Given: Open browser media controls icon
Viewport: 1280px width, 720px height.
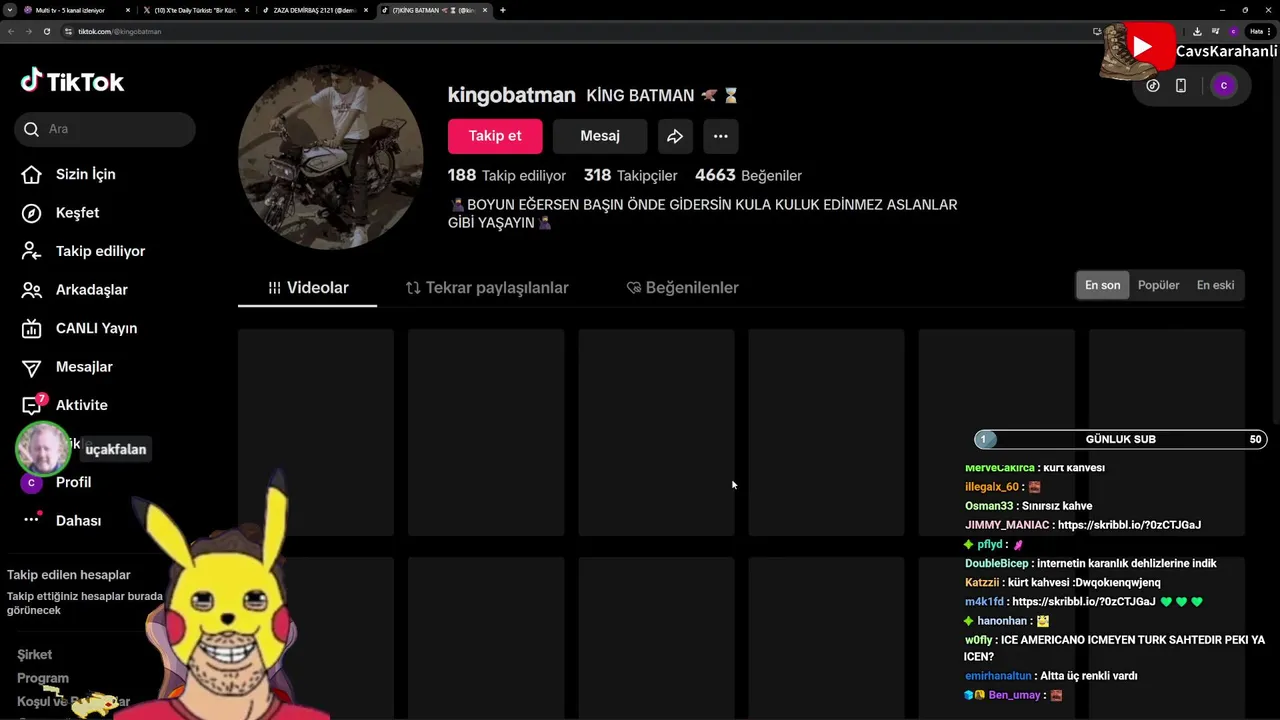Looking at the screenshot, I should click(x=1215, y=31).
